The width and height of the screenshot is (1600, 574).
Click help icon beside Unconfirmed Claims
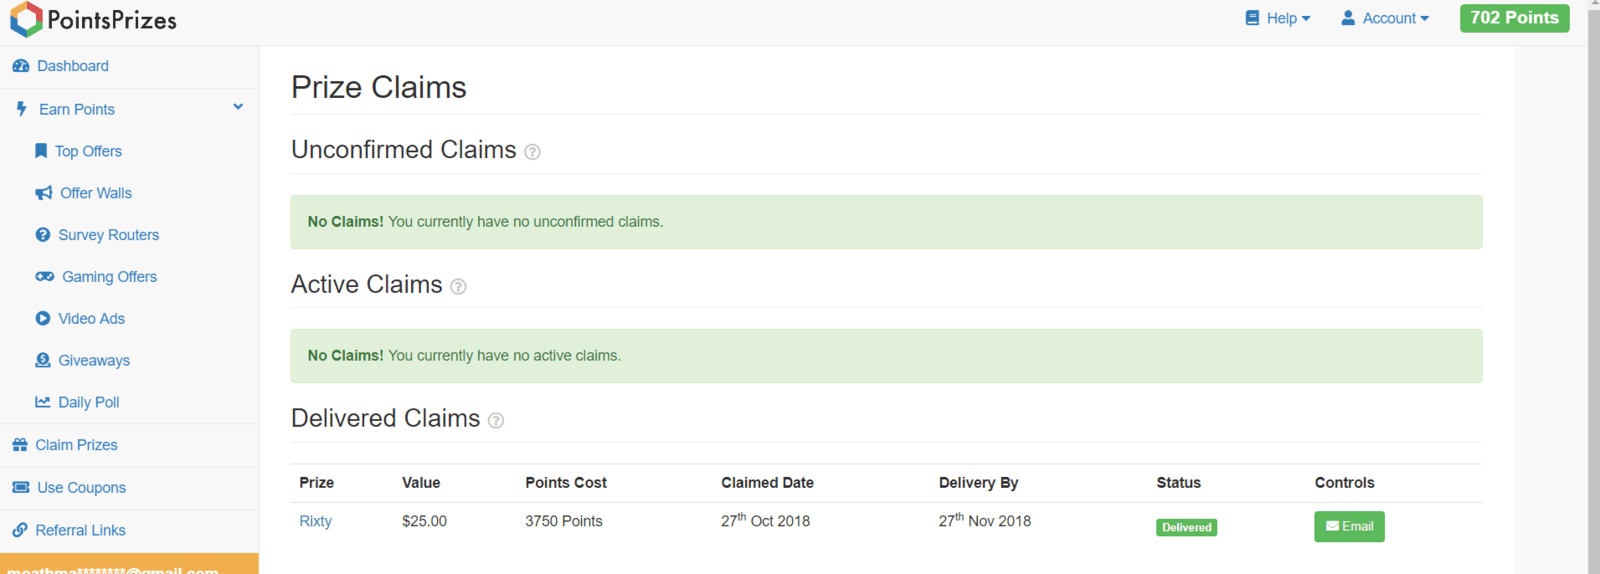[533, 152]
